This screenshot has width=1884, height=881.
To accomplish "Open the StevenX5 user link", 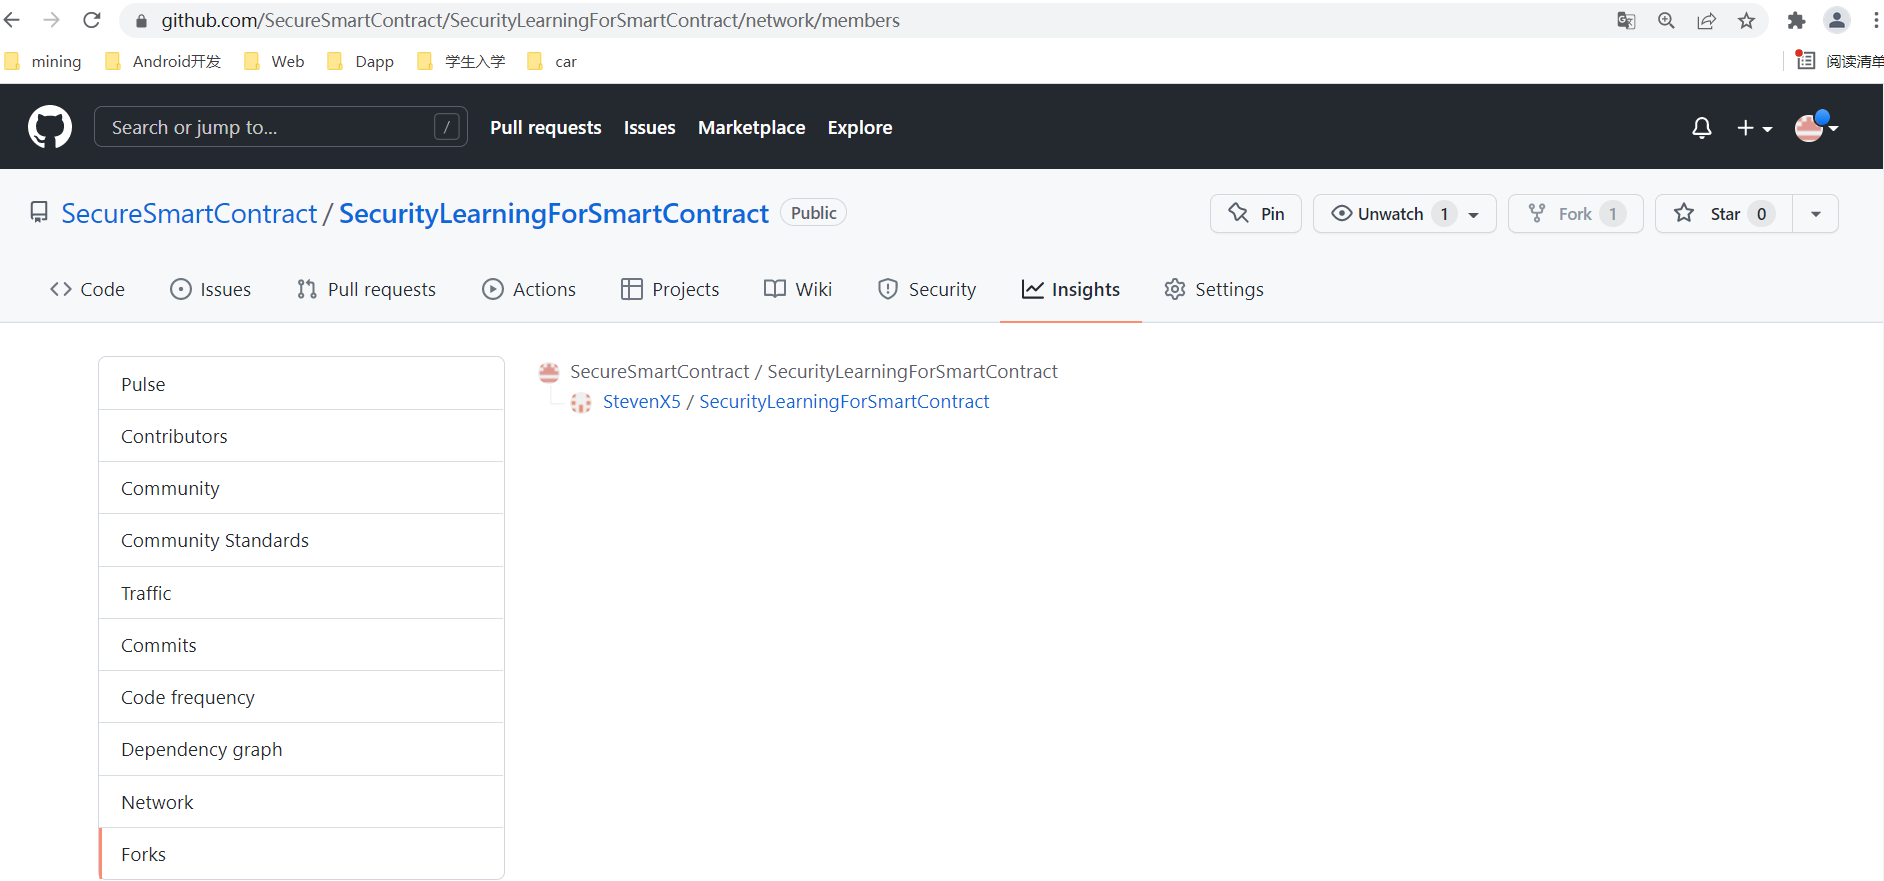I will coord(641,402).
